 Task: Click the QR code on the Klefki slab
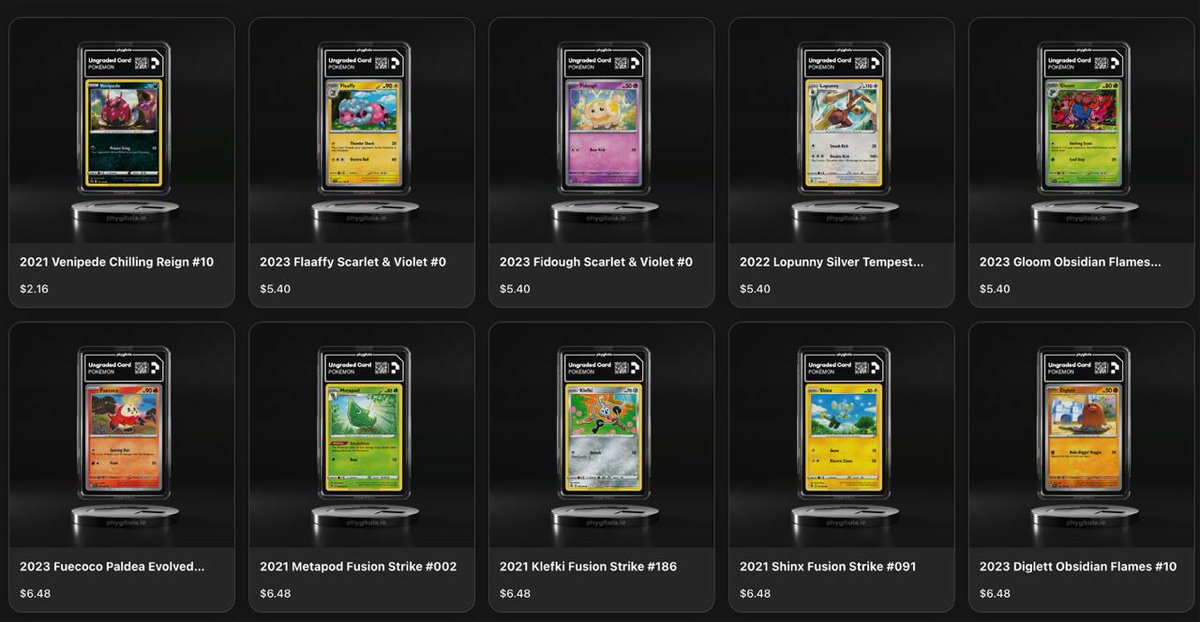tap(622, 366)
